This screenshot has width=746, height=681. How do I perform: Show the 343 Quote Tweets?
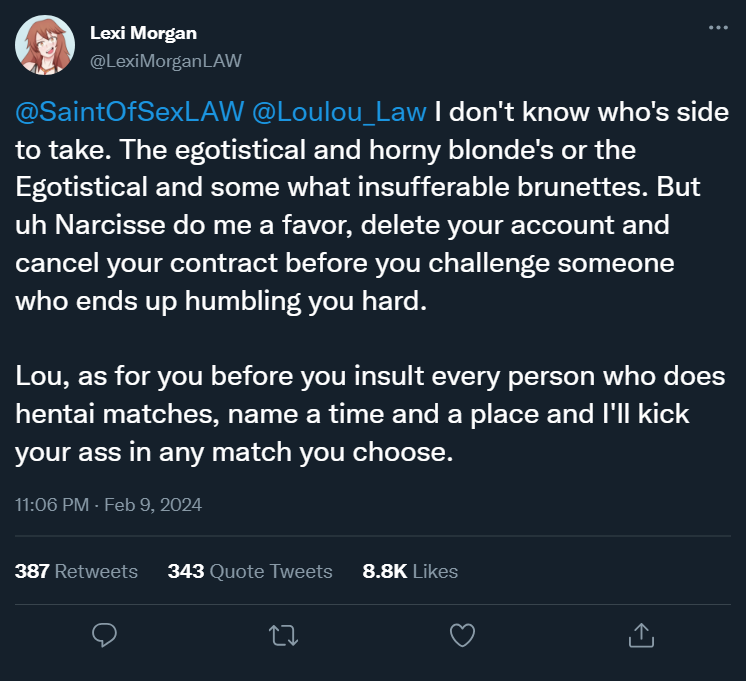249,571
